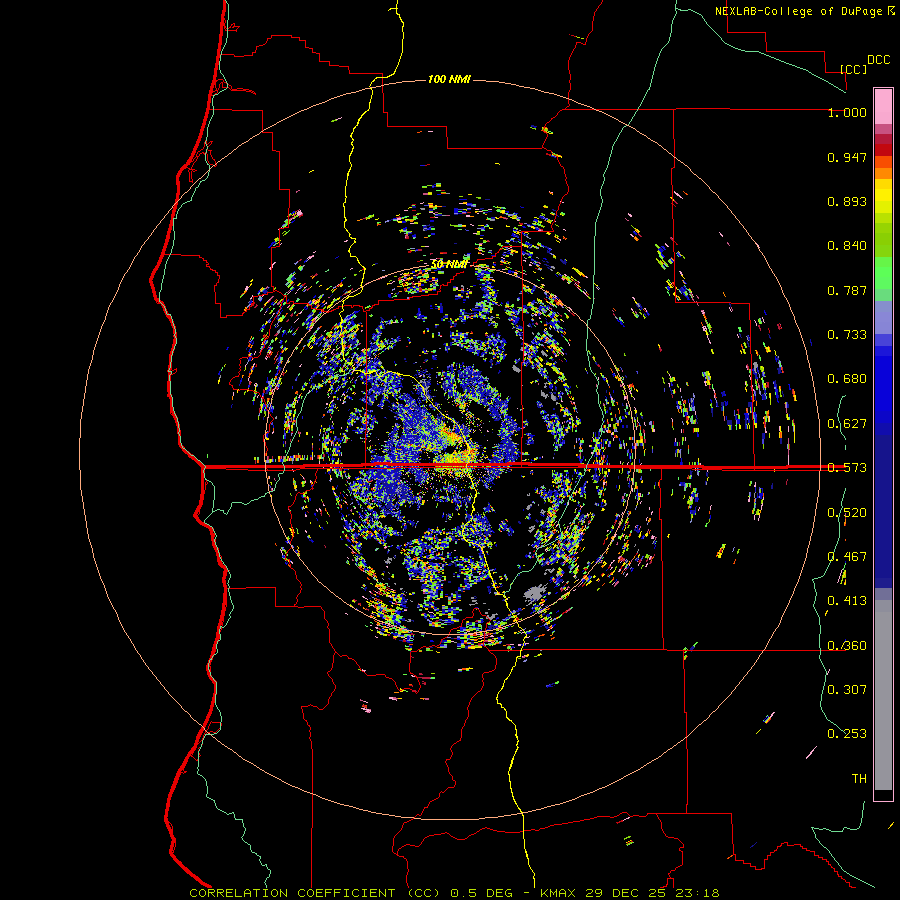Click the 0.787 scale value
The height and width of the screenshot is (900, 900).
click(847, 290)
